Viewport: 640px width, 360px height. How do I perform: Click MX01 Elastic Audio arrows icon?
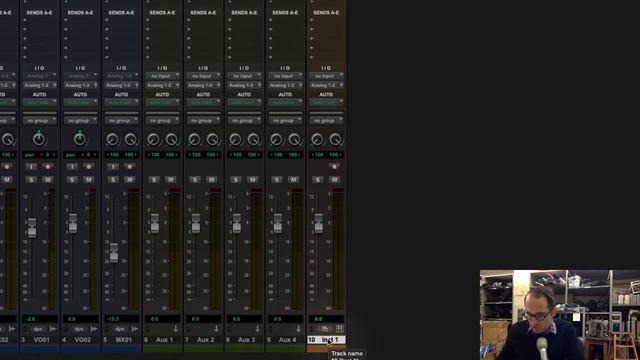135,329
